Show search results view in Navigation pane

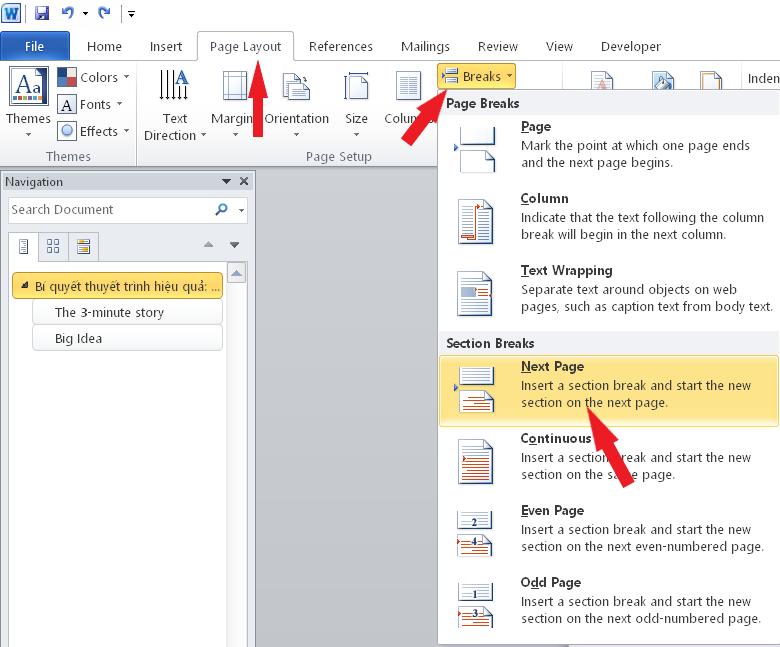83,246
